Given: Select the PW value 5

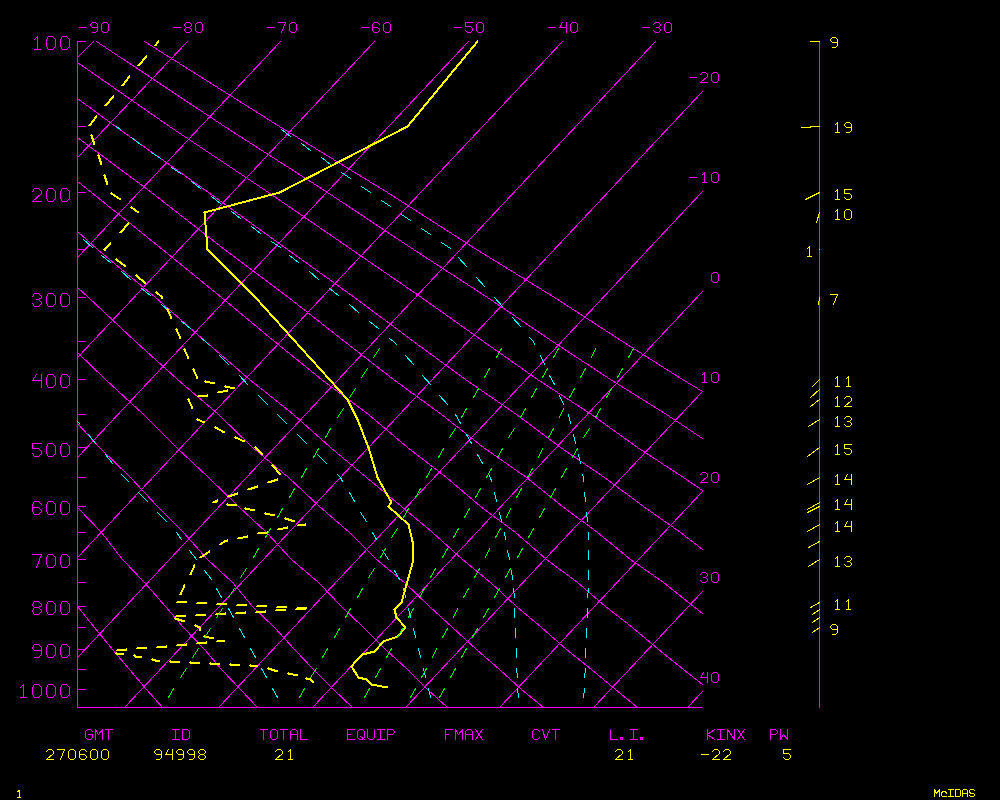Looking at the screenshot, I should coord(787,755).
